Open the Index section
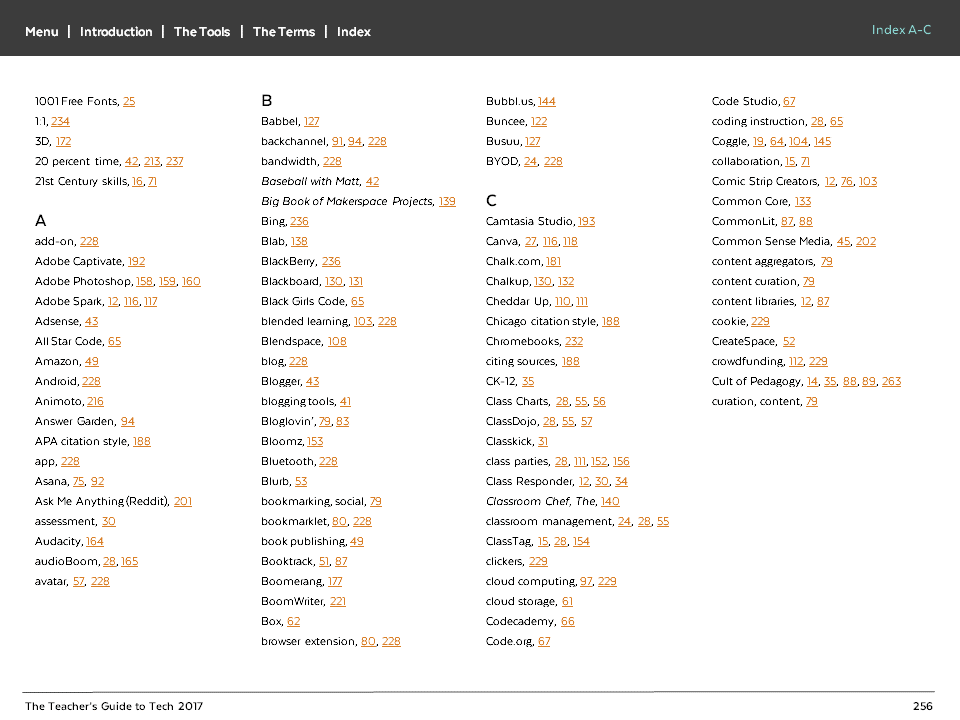 point(354,32)
